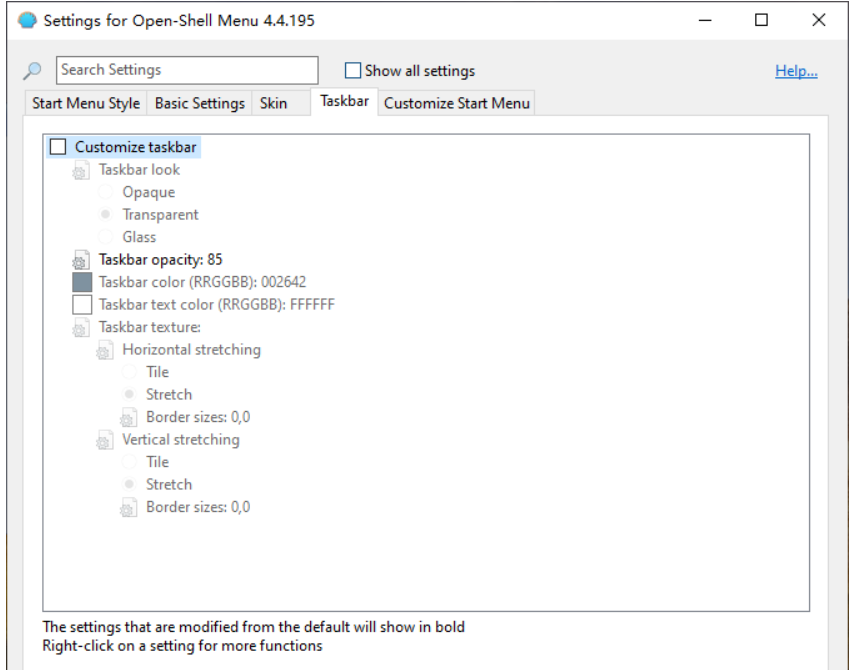The width and height of the screenshot is (855, 670).
Task: Click the Taskbar color swatch
Action: click(82, 282)
